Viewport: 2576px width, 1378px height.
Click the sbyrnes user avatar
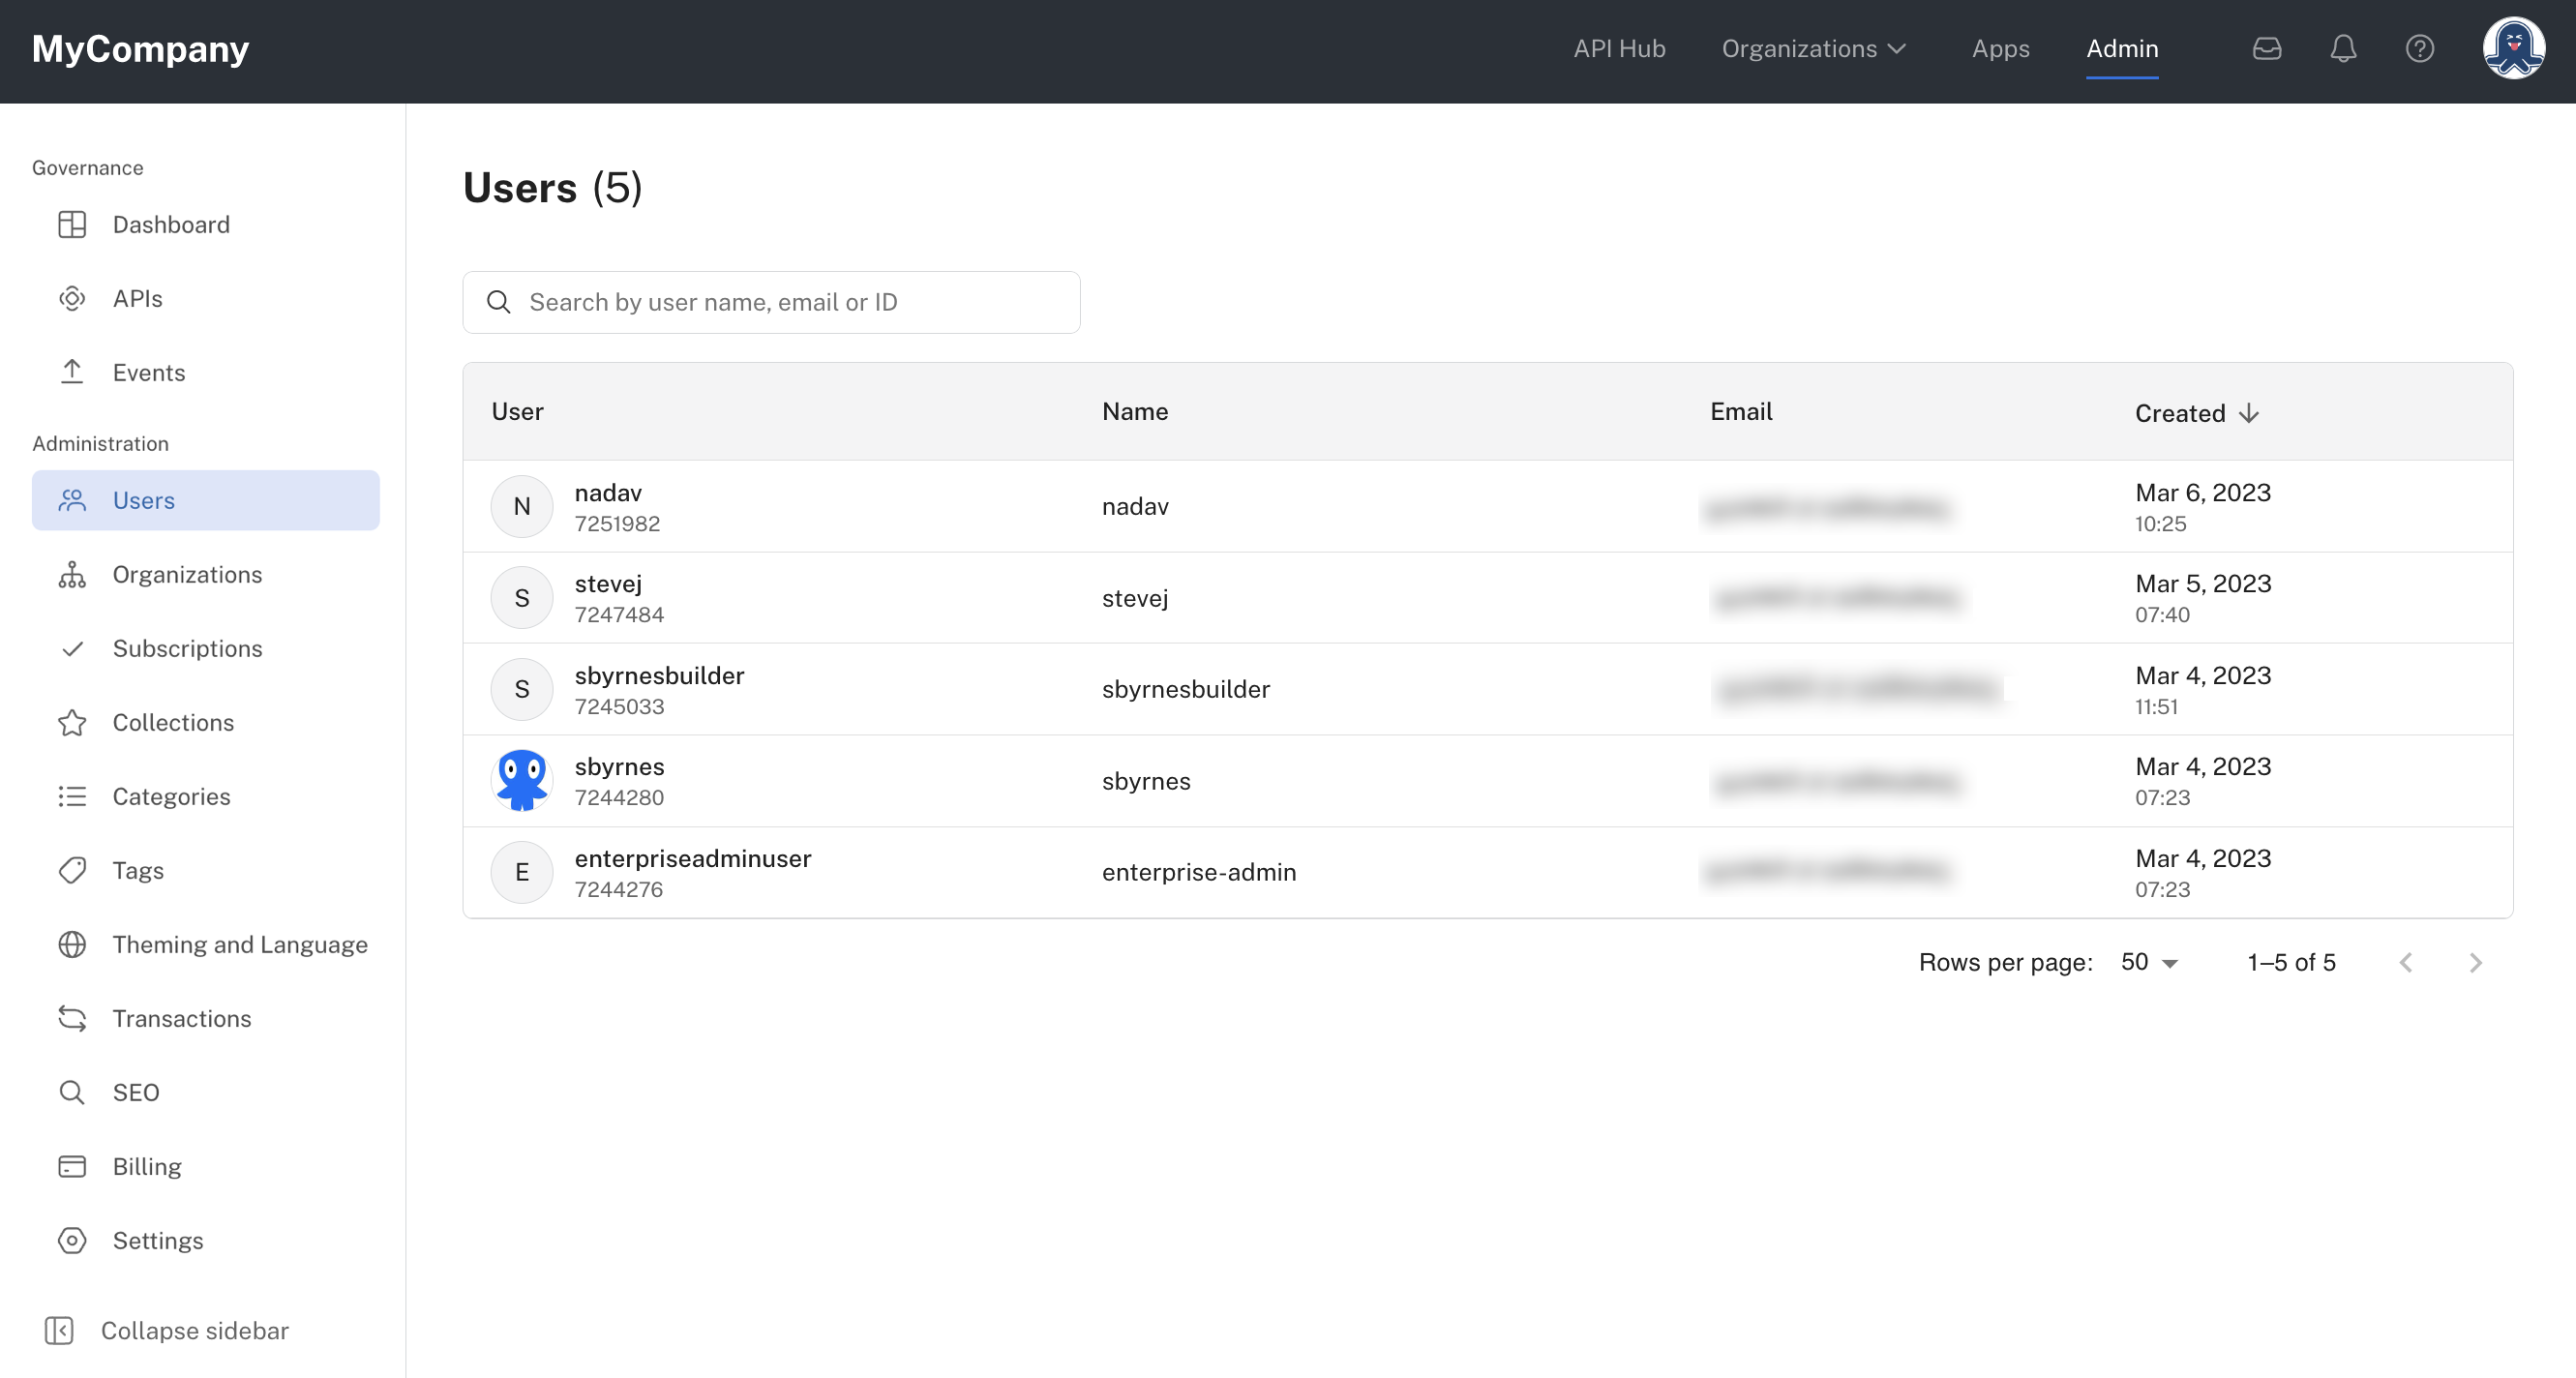click(521, 780)
